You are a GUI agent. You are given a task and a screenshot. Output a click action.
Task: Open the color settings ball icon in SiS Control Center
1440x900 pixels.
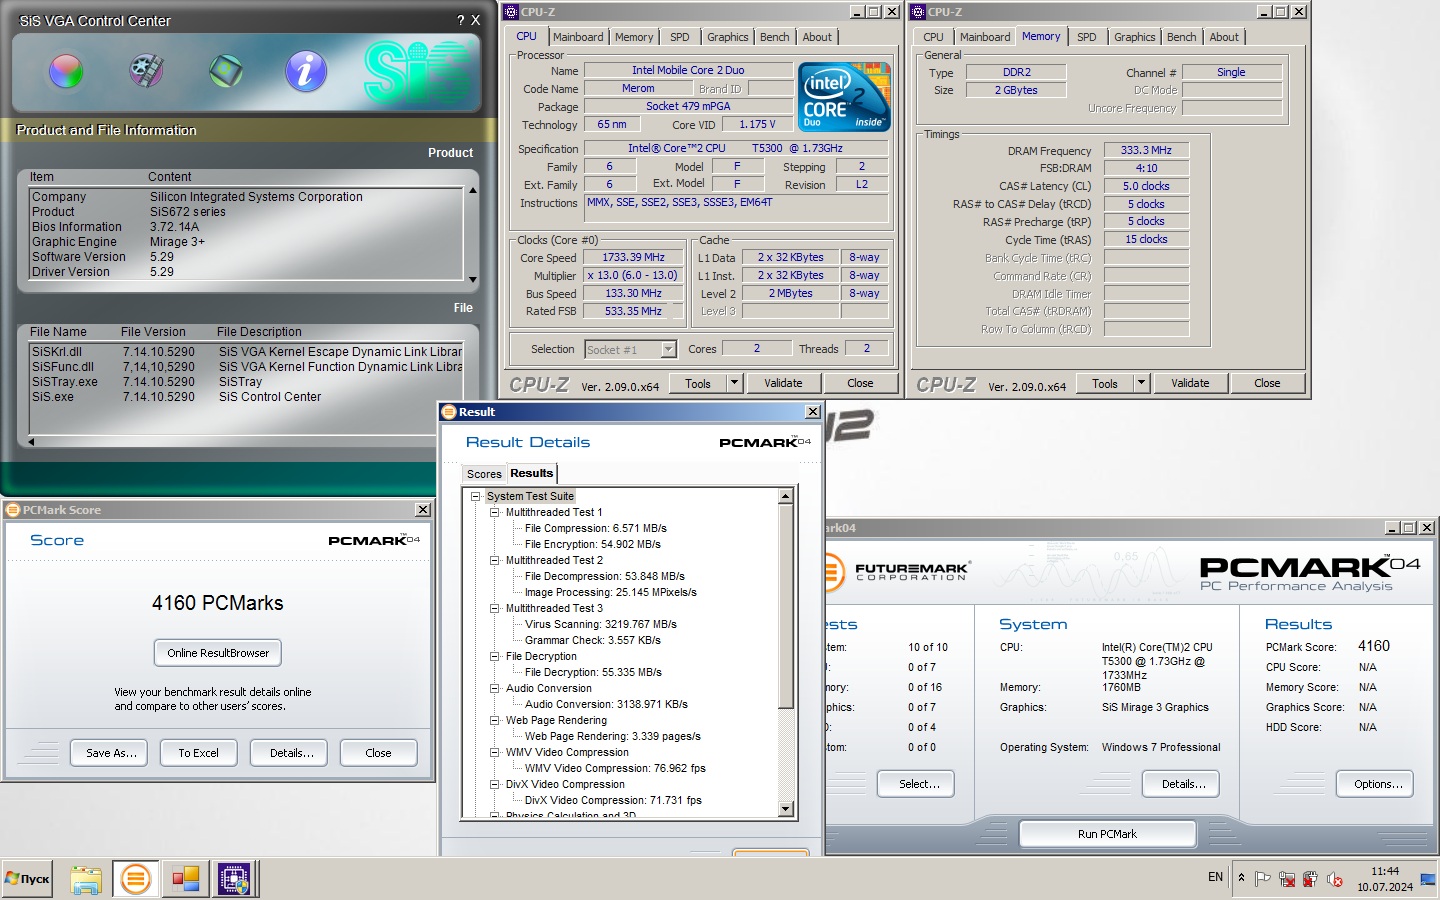tap(66, 71)
